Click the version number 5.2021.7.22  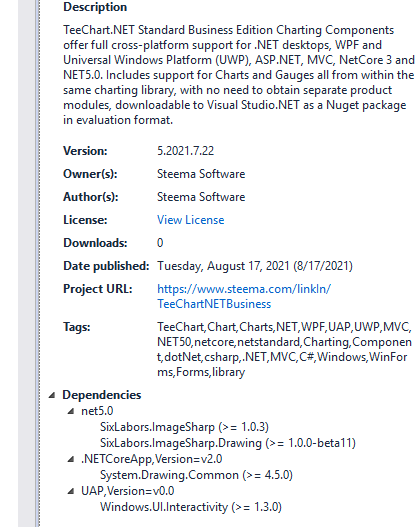click(185, 151)
